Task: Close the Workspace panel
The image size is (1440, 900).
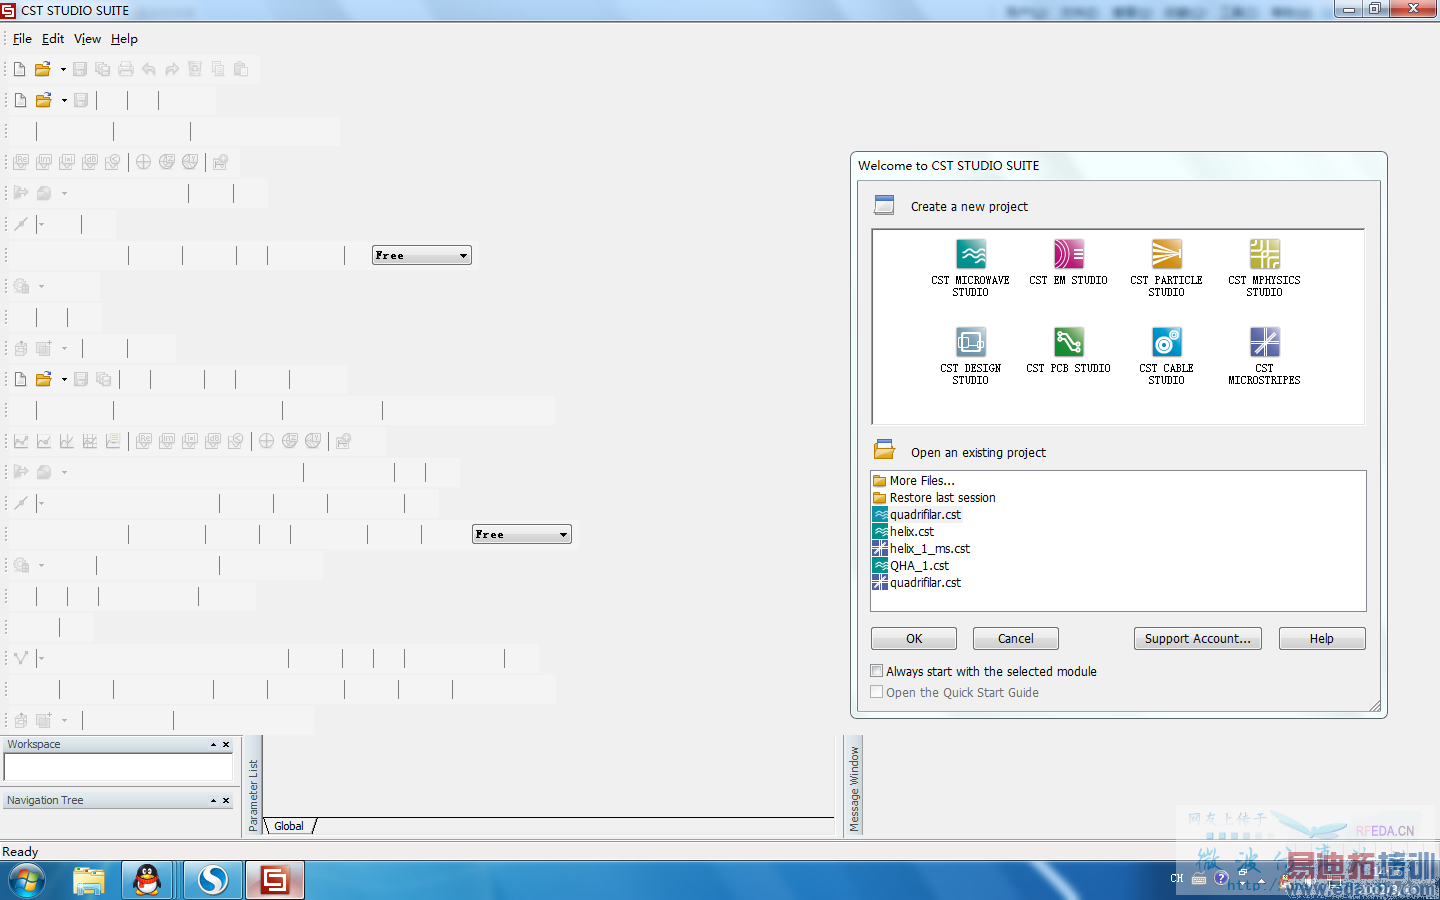Action: [226, 744]
